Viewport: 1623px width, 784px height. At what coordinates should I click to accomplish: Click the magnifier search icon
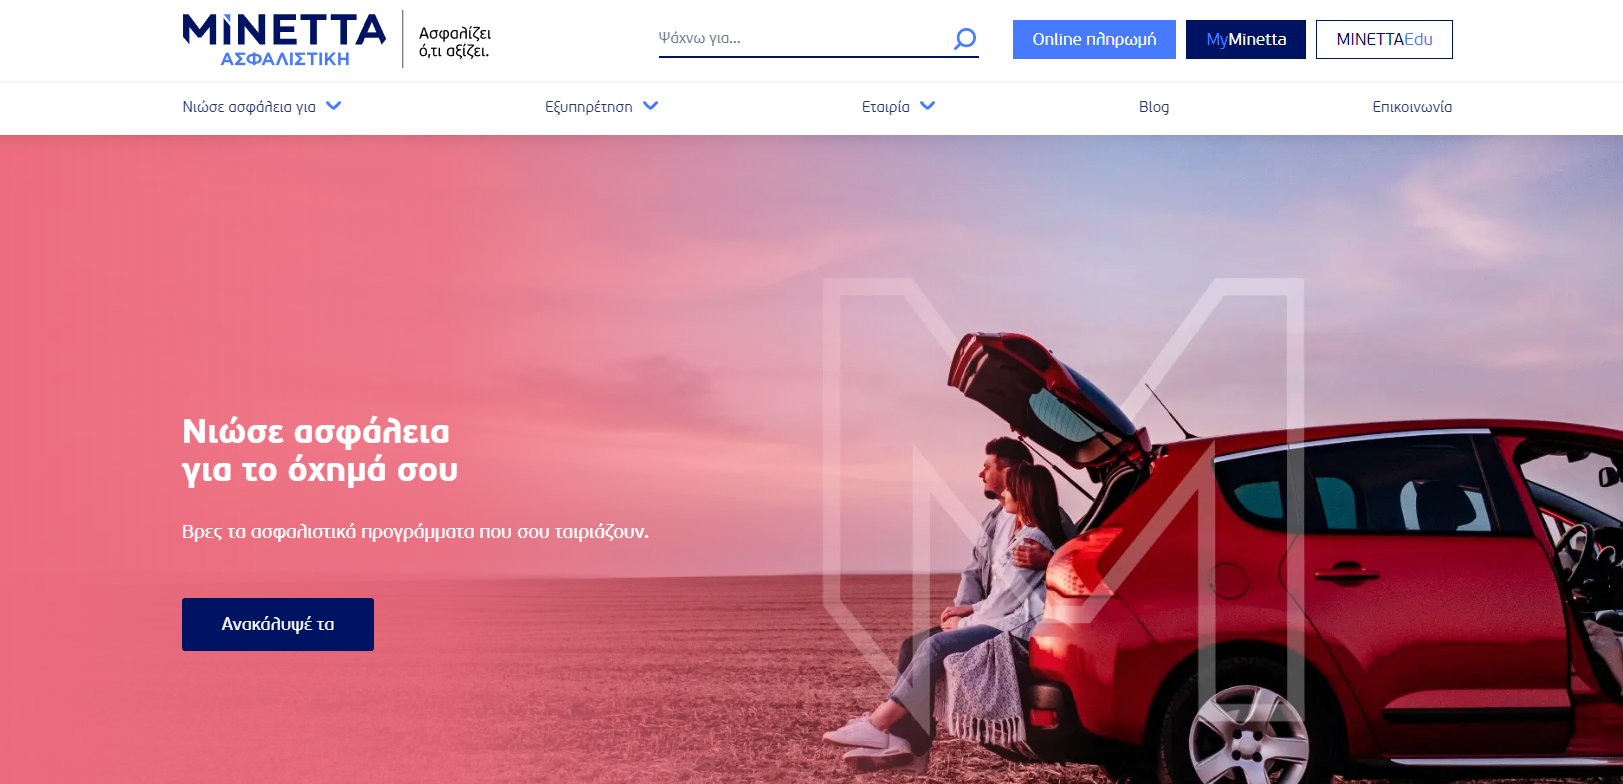click(965, 39)
